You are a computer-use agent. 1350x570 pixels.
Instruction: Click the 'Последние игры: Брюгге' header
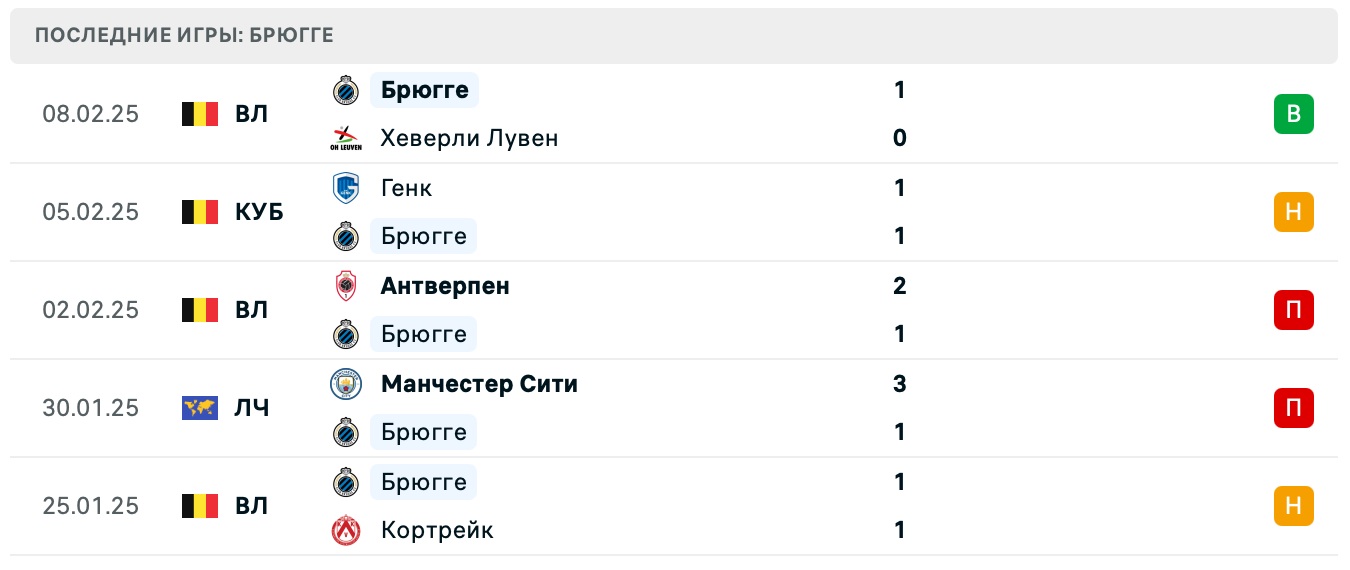click(184, 36)
